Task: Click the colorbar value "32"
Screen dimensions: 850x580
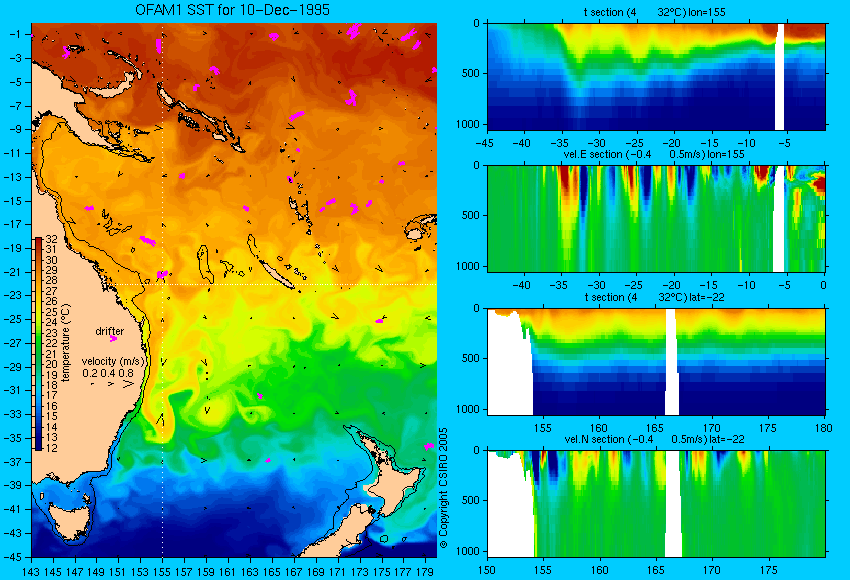Action: [x=51, y=239]
